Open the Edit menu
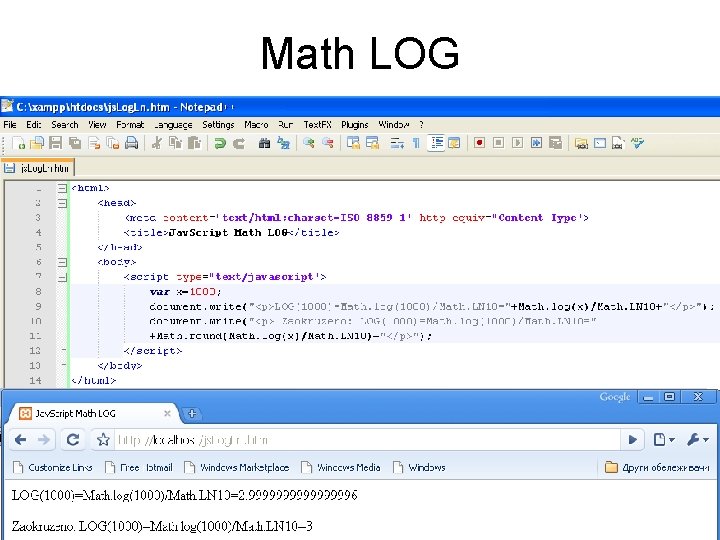The width and height of the screenshot is (720, 540). (34, 124)
